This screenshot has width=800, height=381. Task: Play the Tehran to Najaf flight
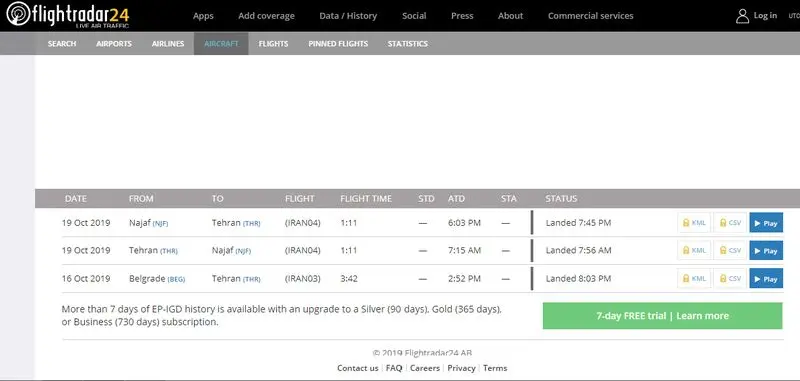click(x=766, y=250)
